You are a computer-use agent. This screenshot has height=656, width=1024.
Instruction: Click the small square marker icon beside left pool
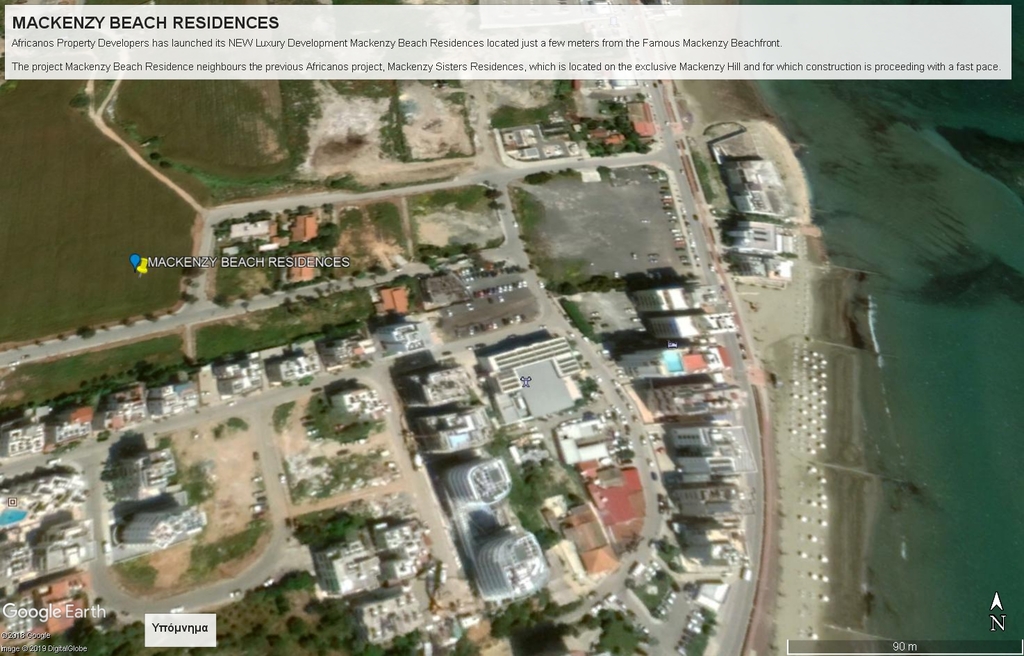[11, 501]
